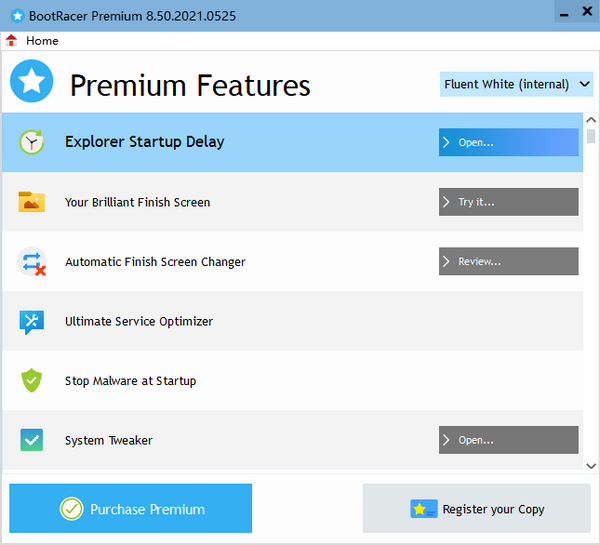Click the Explorer Startup Delay clock icon

32,142
